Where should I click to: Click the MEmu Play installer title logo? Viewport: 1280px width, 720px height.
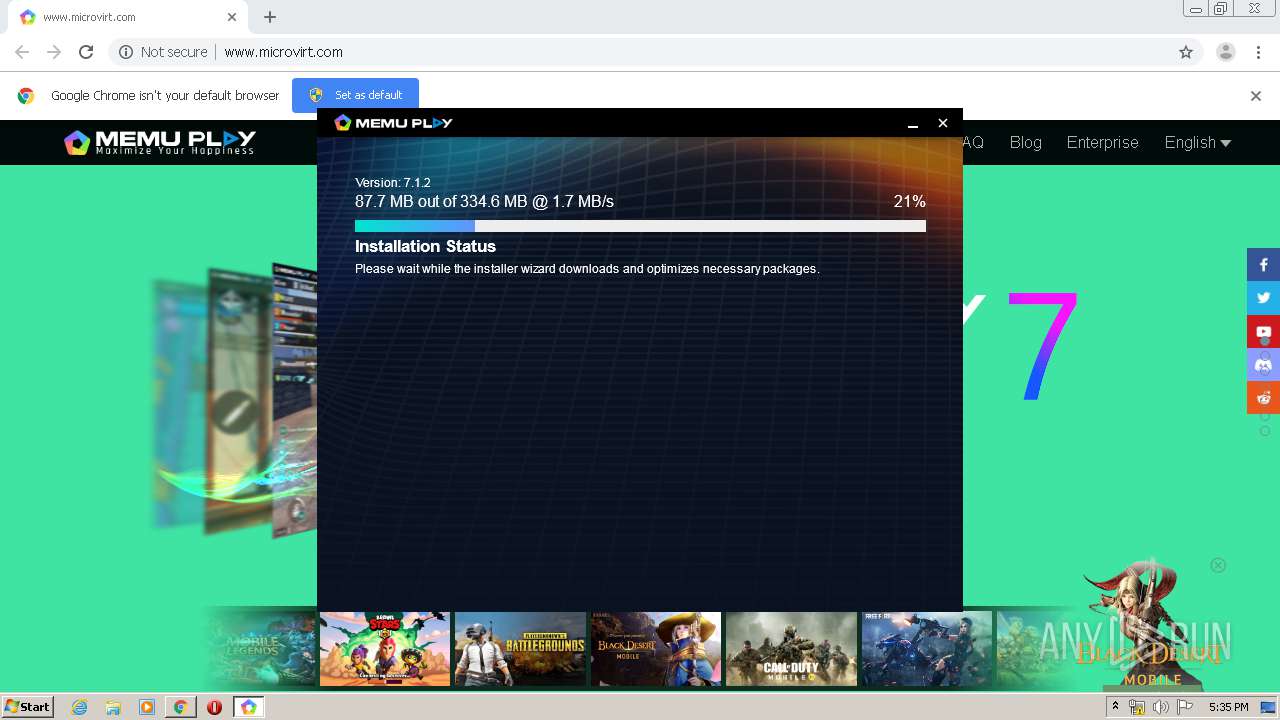[x=393, y=122]
